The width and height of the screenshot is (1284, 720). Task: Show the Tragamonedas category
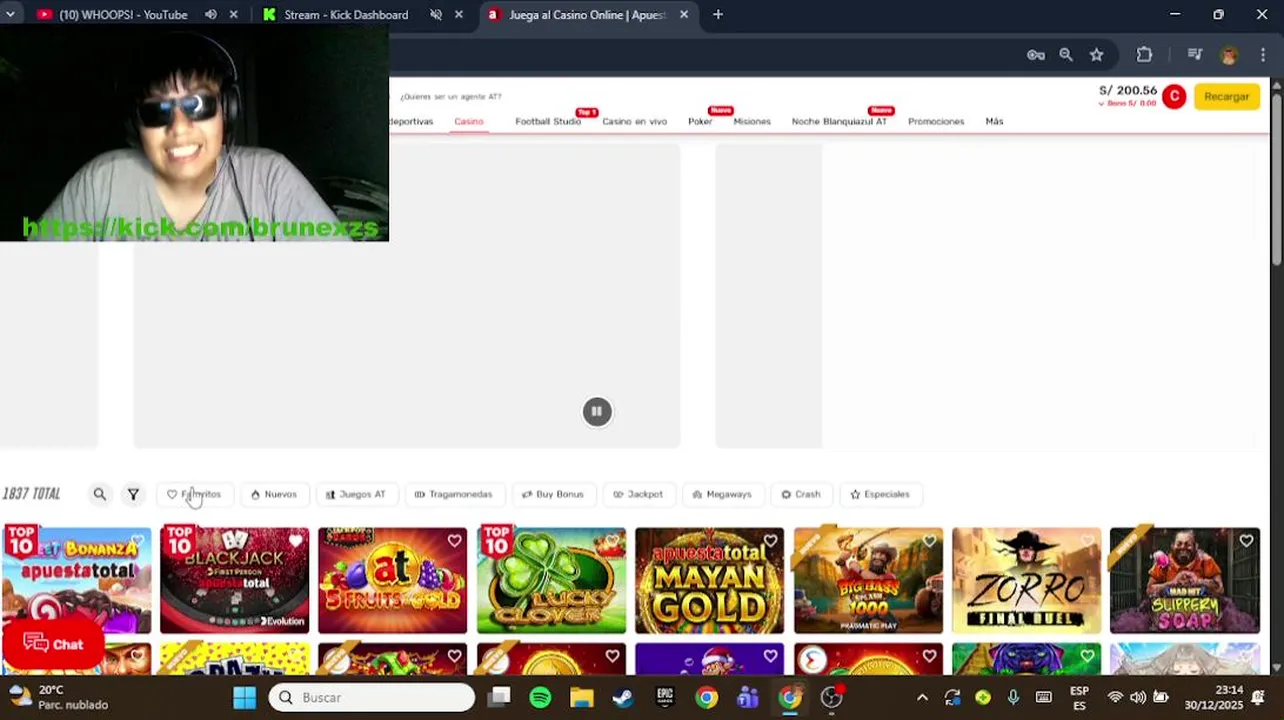coord(453,494)
